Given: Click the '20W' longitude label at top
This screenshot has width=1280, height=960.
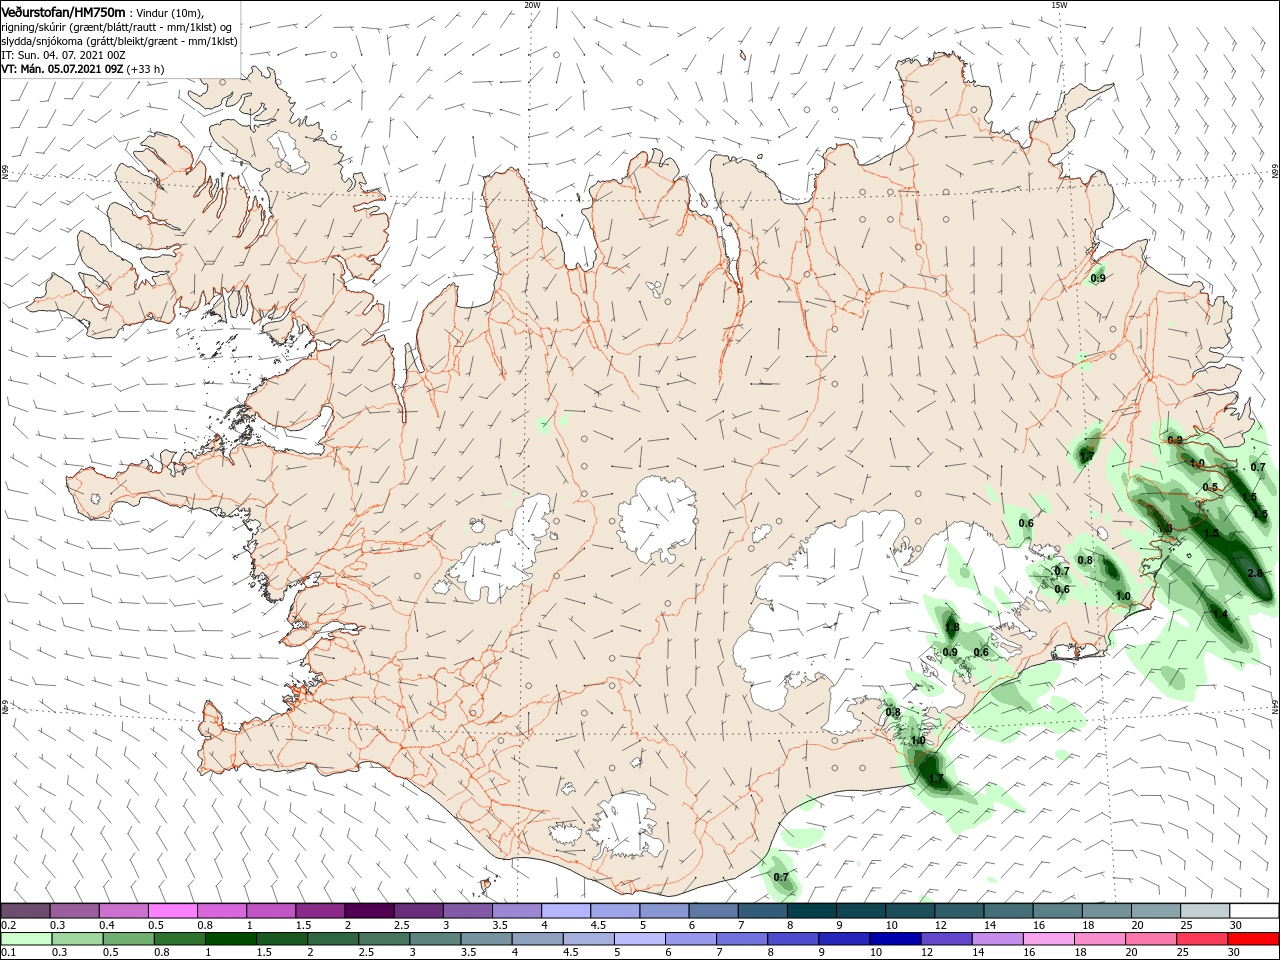Looking at the screenshot, I should coord(532,5).
